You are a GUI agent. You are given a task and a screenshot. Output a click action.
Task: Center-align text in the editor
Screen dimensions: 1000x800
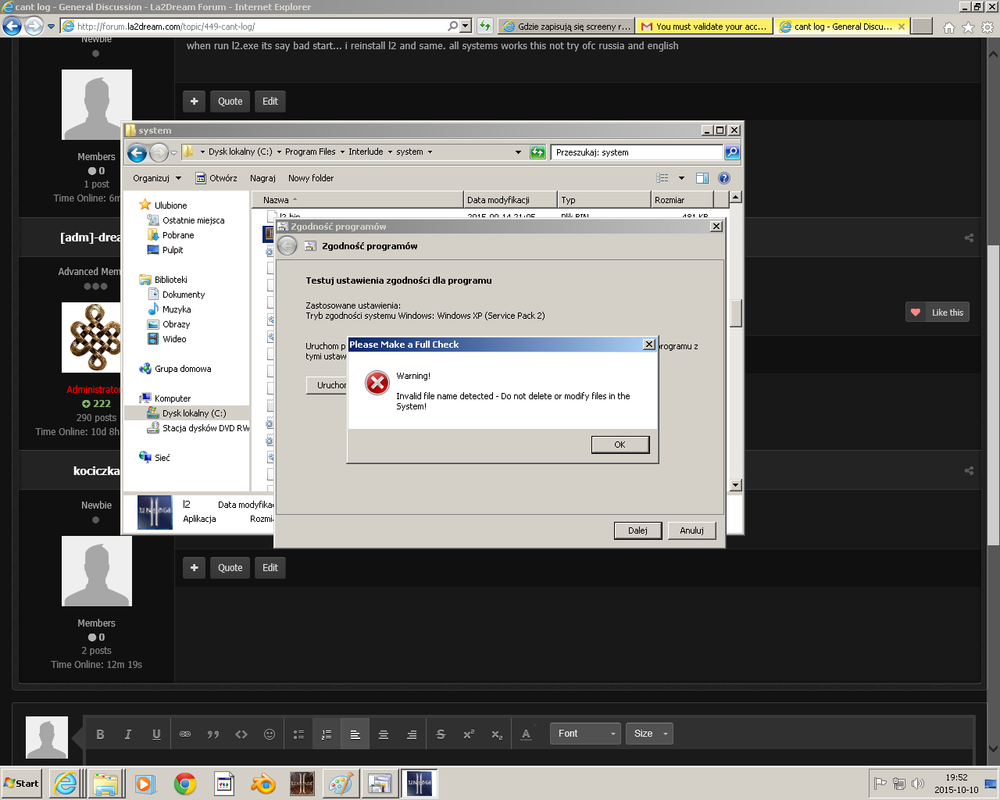pyautogui.click(x=383, y=734)
